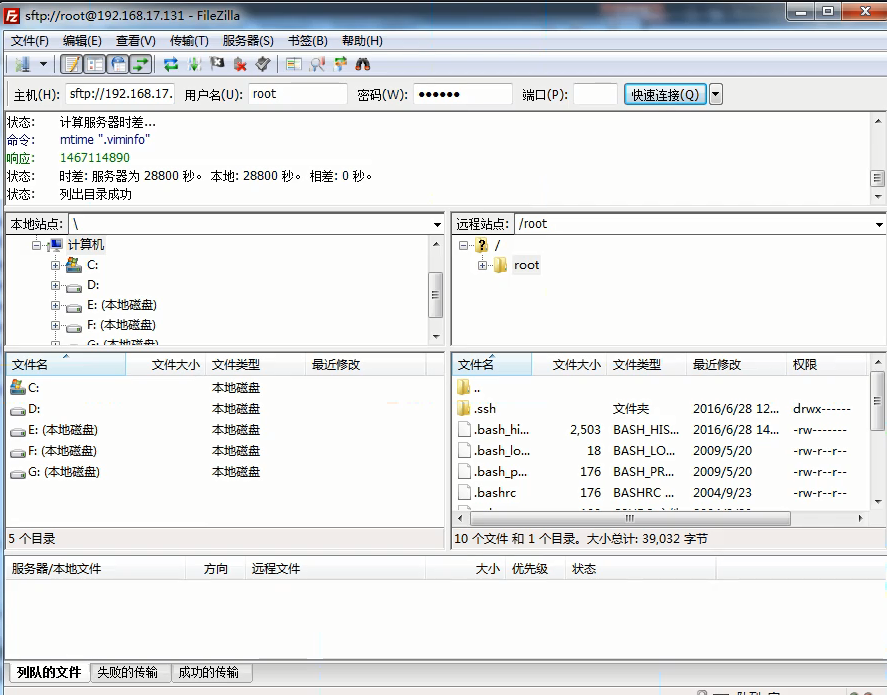The width and height of the screenshot is (887, 695).
Task: Sort local files by 文件名 column
Action: pos(66,365)
